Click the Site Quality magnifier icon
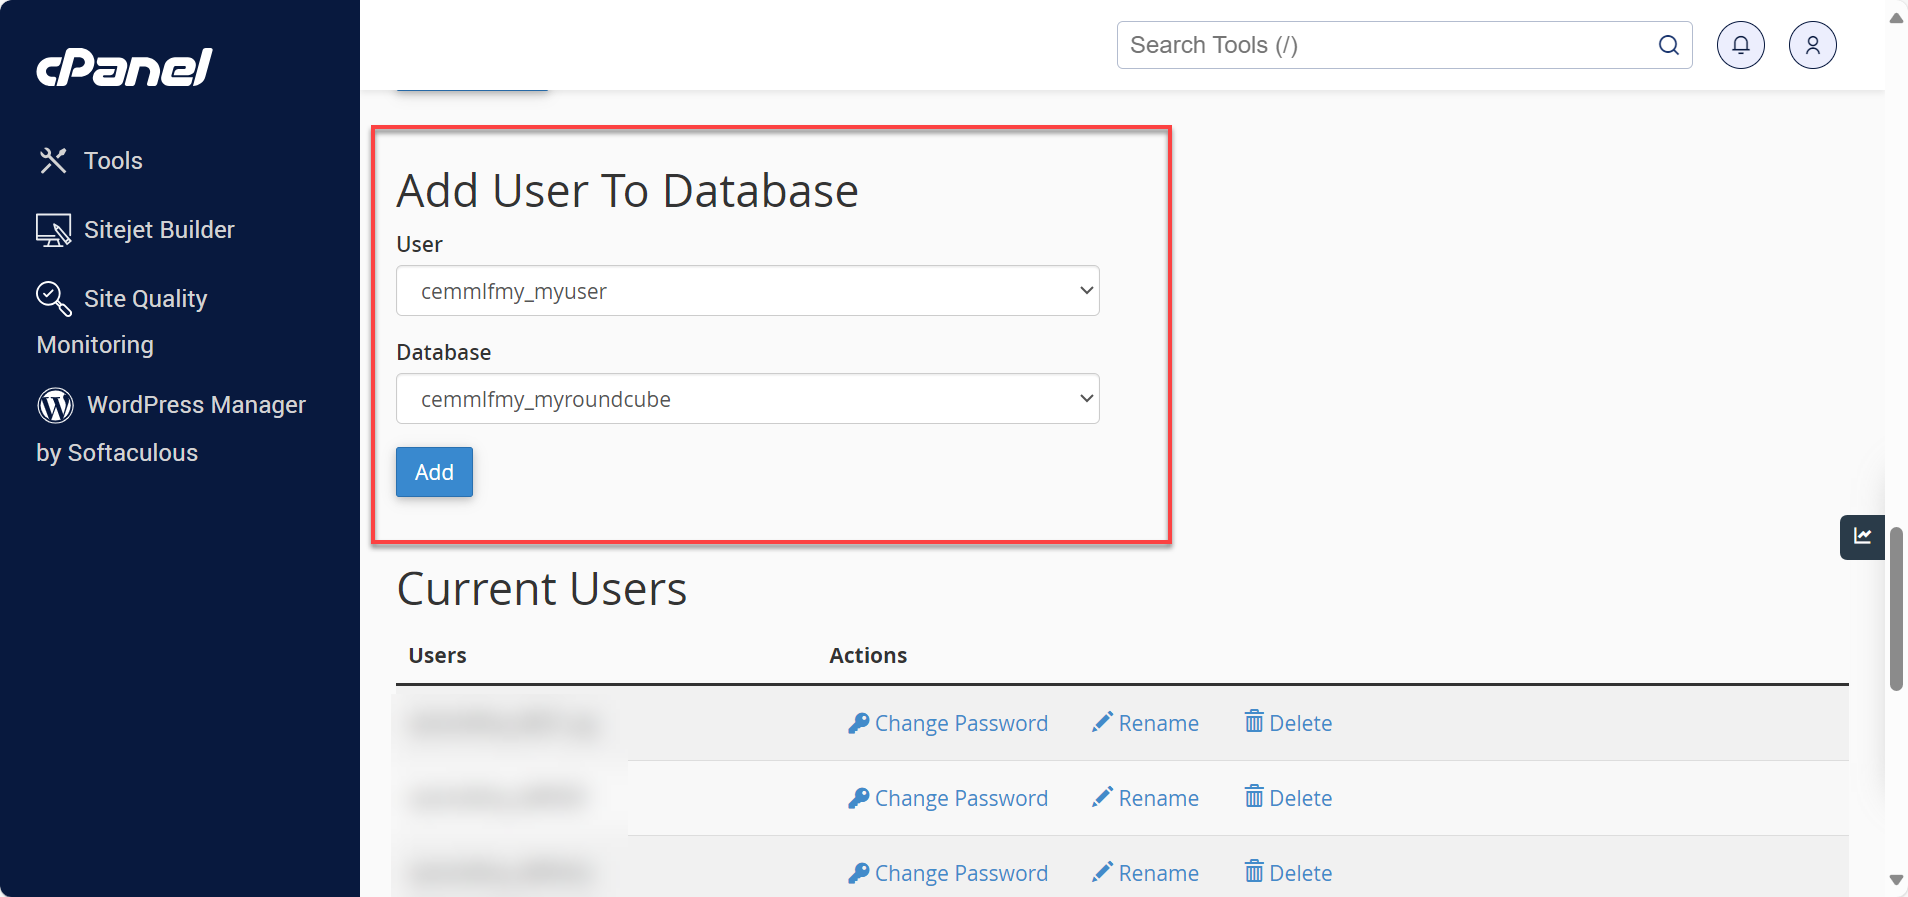 point(54,298)
